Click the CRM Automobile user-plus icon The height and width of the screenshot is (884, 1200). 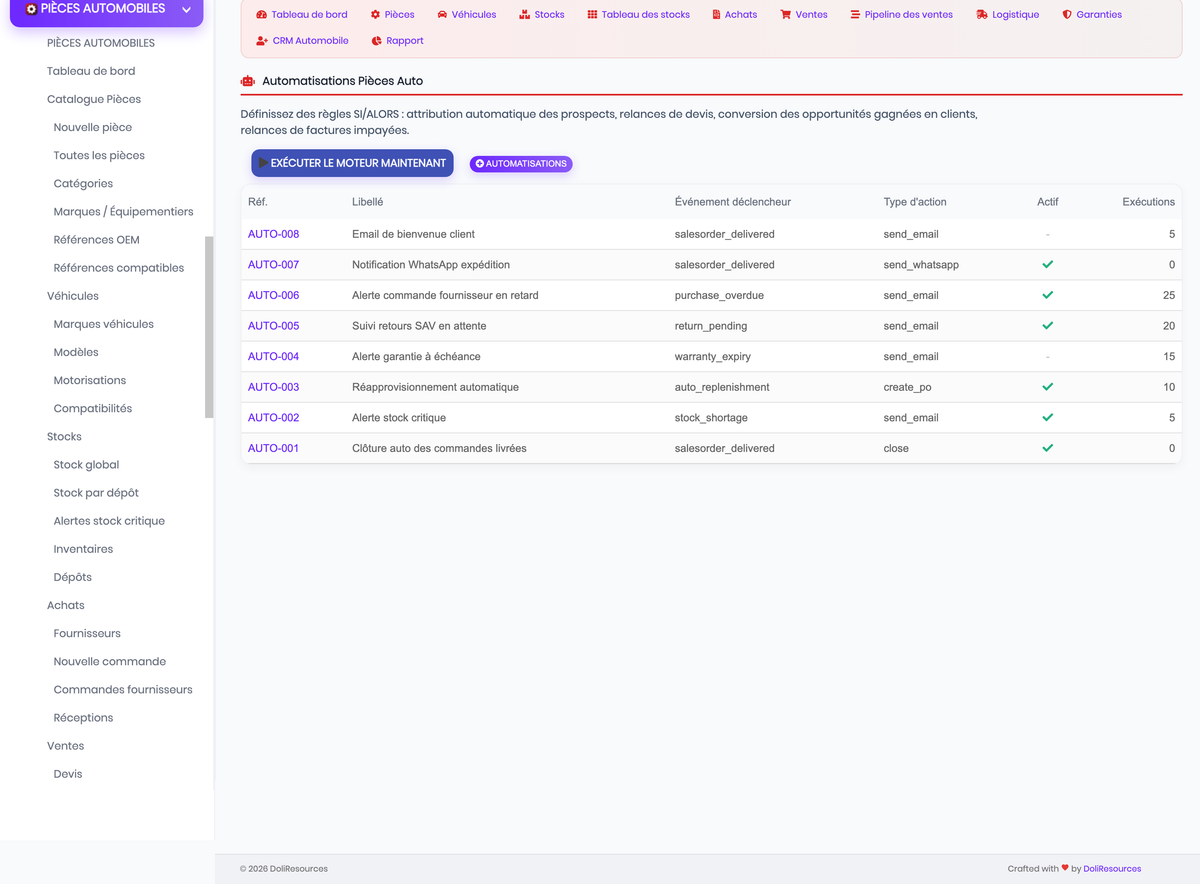(262, 41)
